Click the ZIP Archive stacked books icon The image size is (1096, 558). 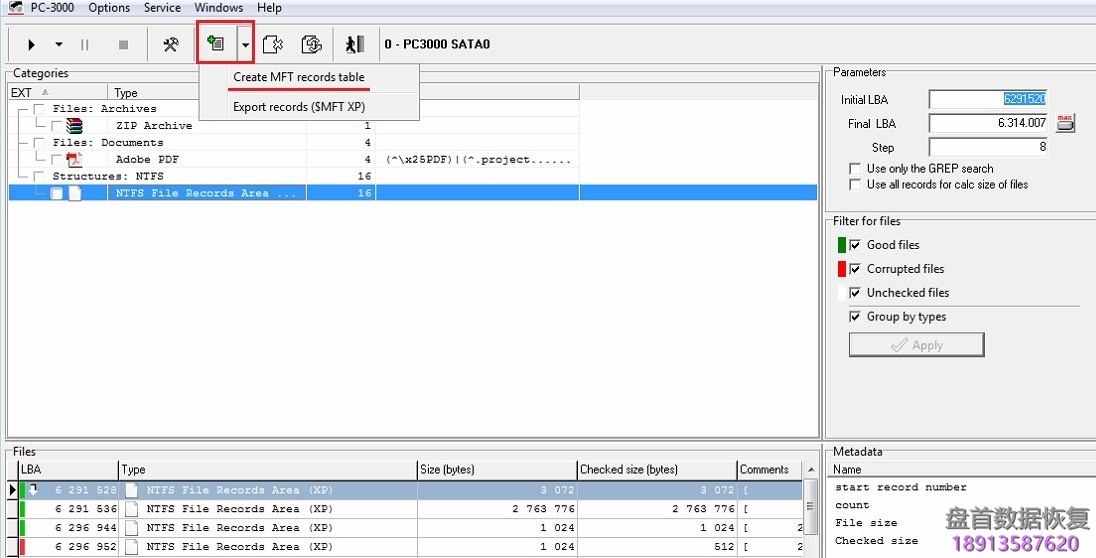click(x=74, y=126)
